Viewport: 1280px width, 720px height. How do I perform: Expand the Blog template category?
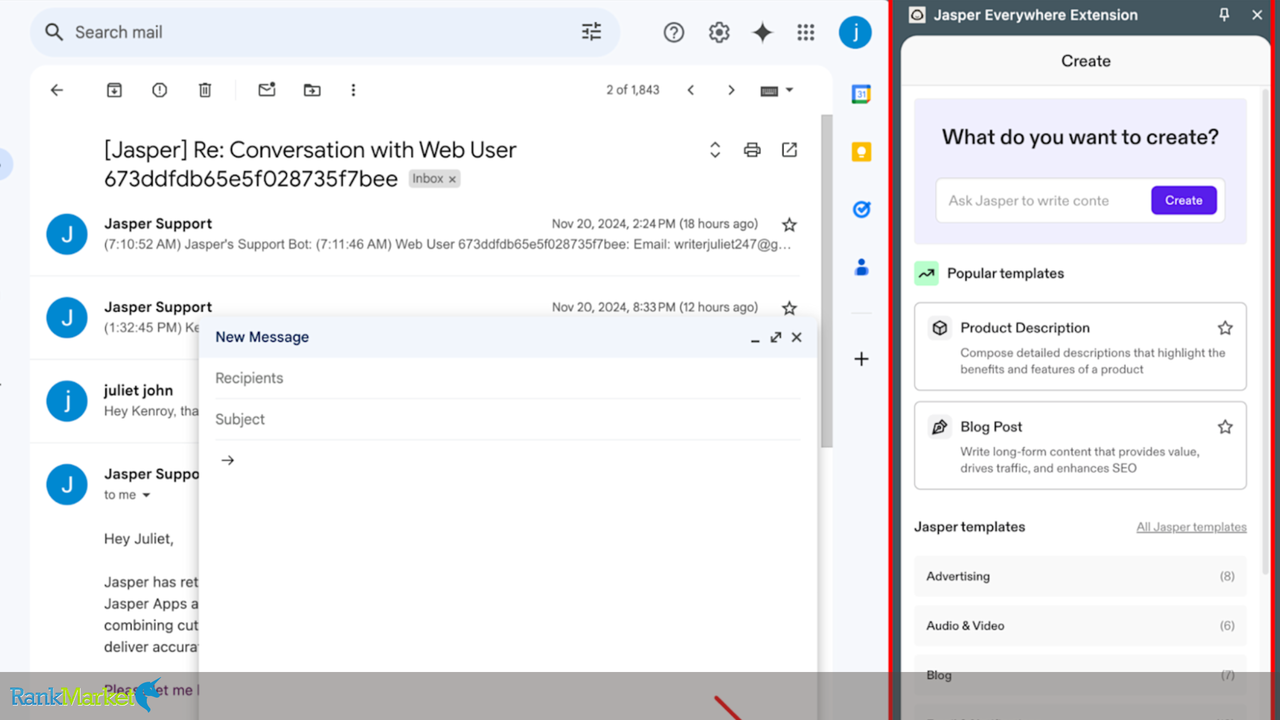point(1080,675)
